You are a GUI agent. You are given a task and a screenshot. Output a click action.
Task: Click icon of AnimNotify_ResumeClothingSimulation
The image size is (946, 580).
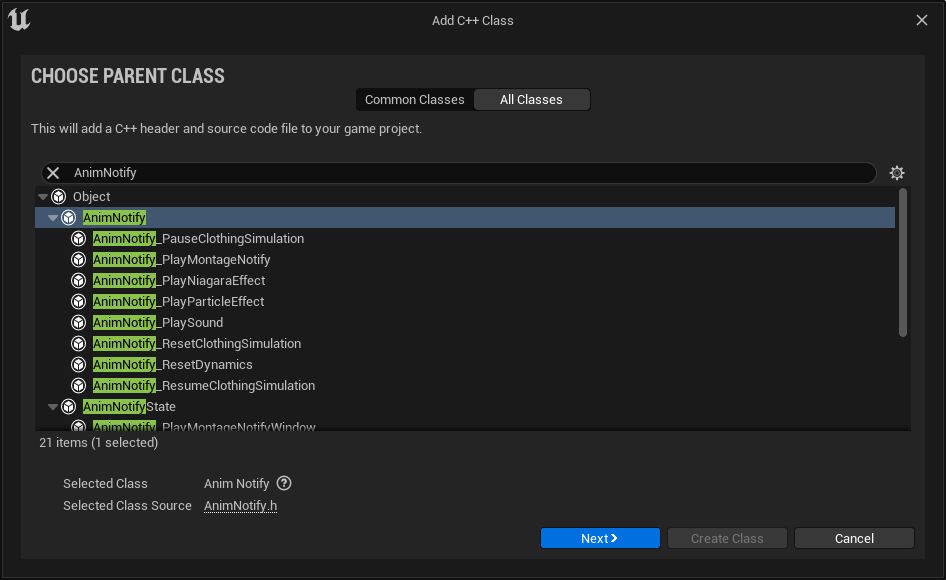pos(78,386)
